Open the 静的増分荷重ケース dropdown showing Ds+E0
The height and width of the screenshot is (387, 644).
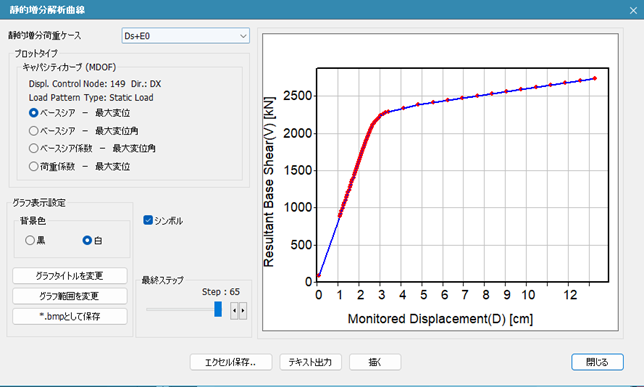tap(186, 36)
